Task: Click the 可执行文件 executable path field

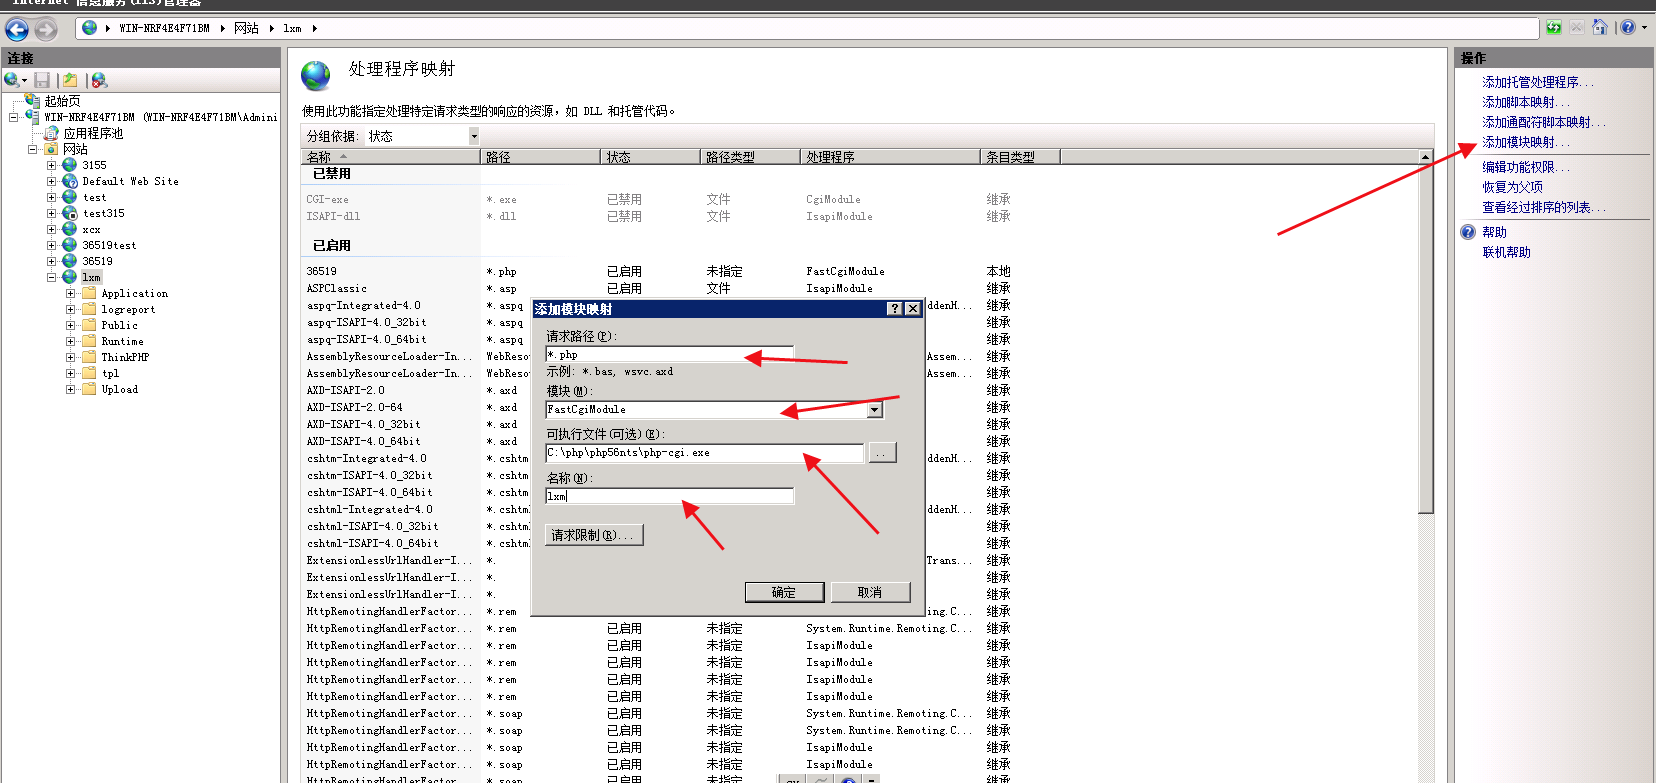Action: tap(704, 453)
